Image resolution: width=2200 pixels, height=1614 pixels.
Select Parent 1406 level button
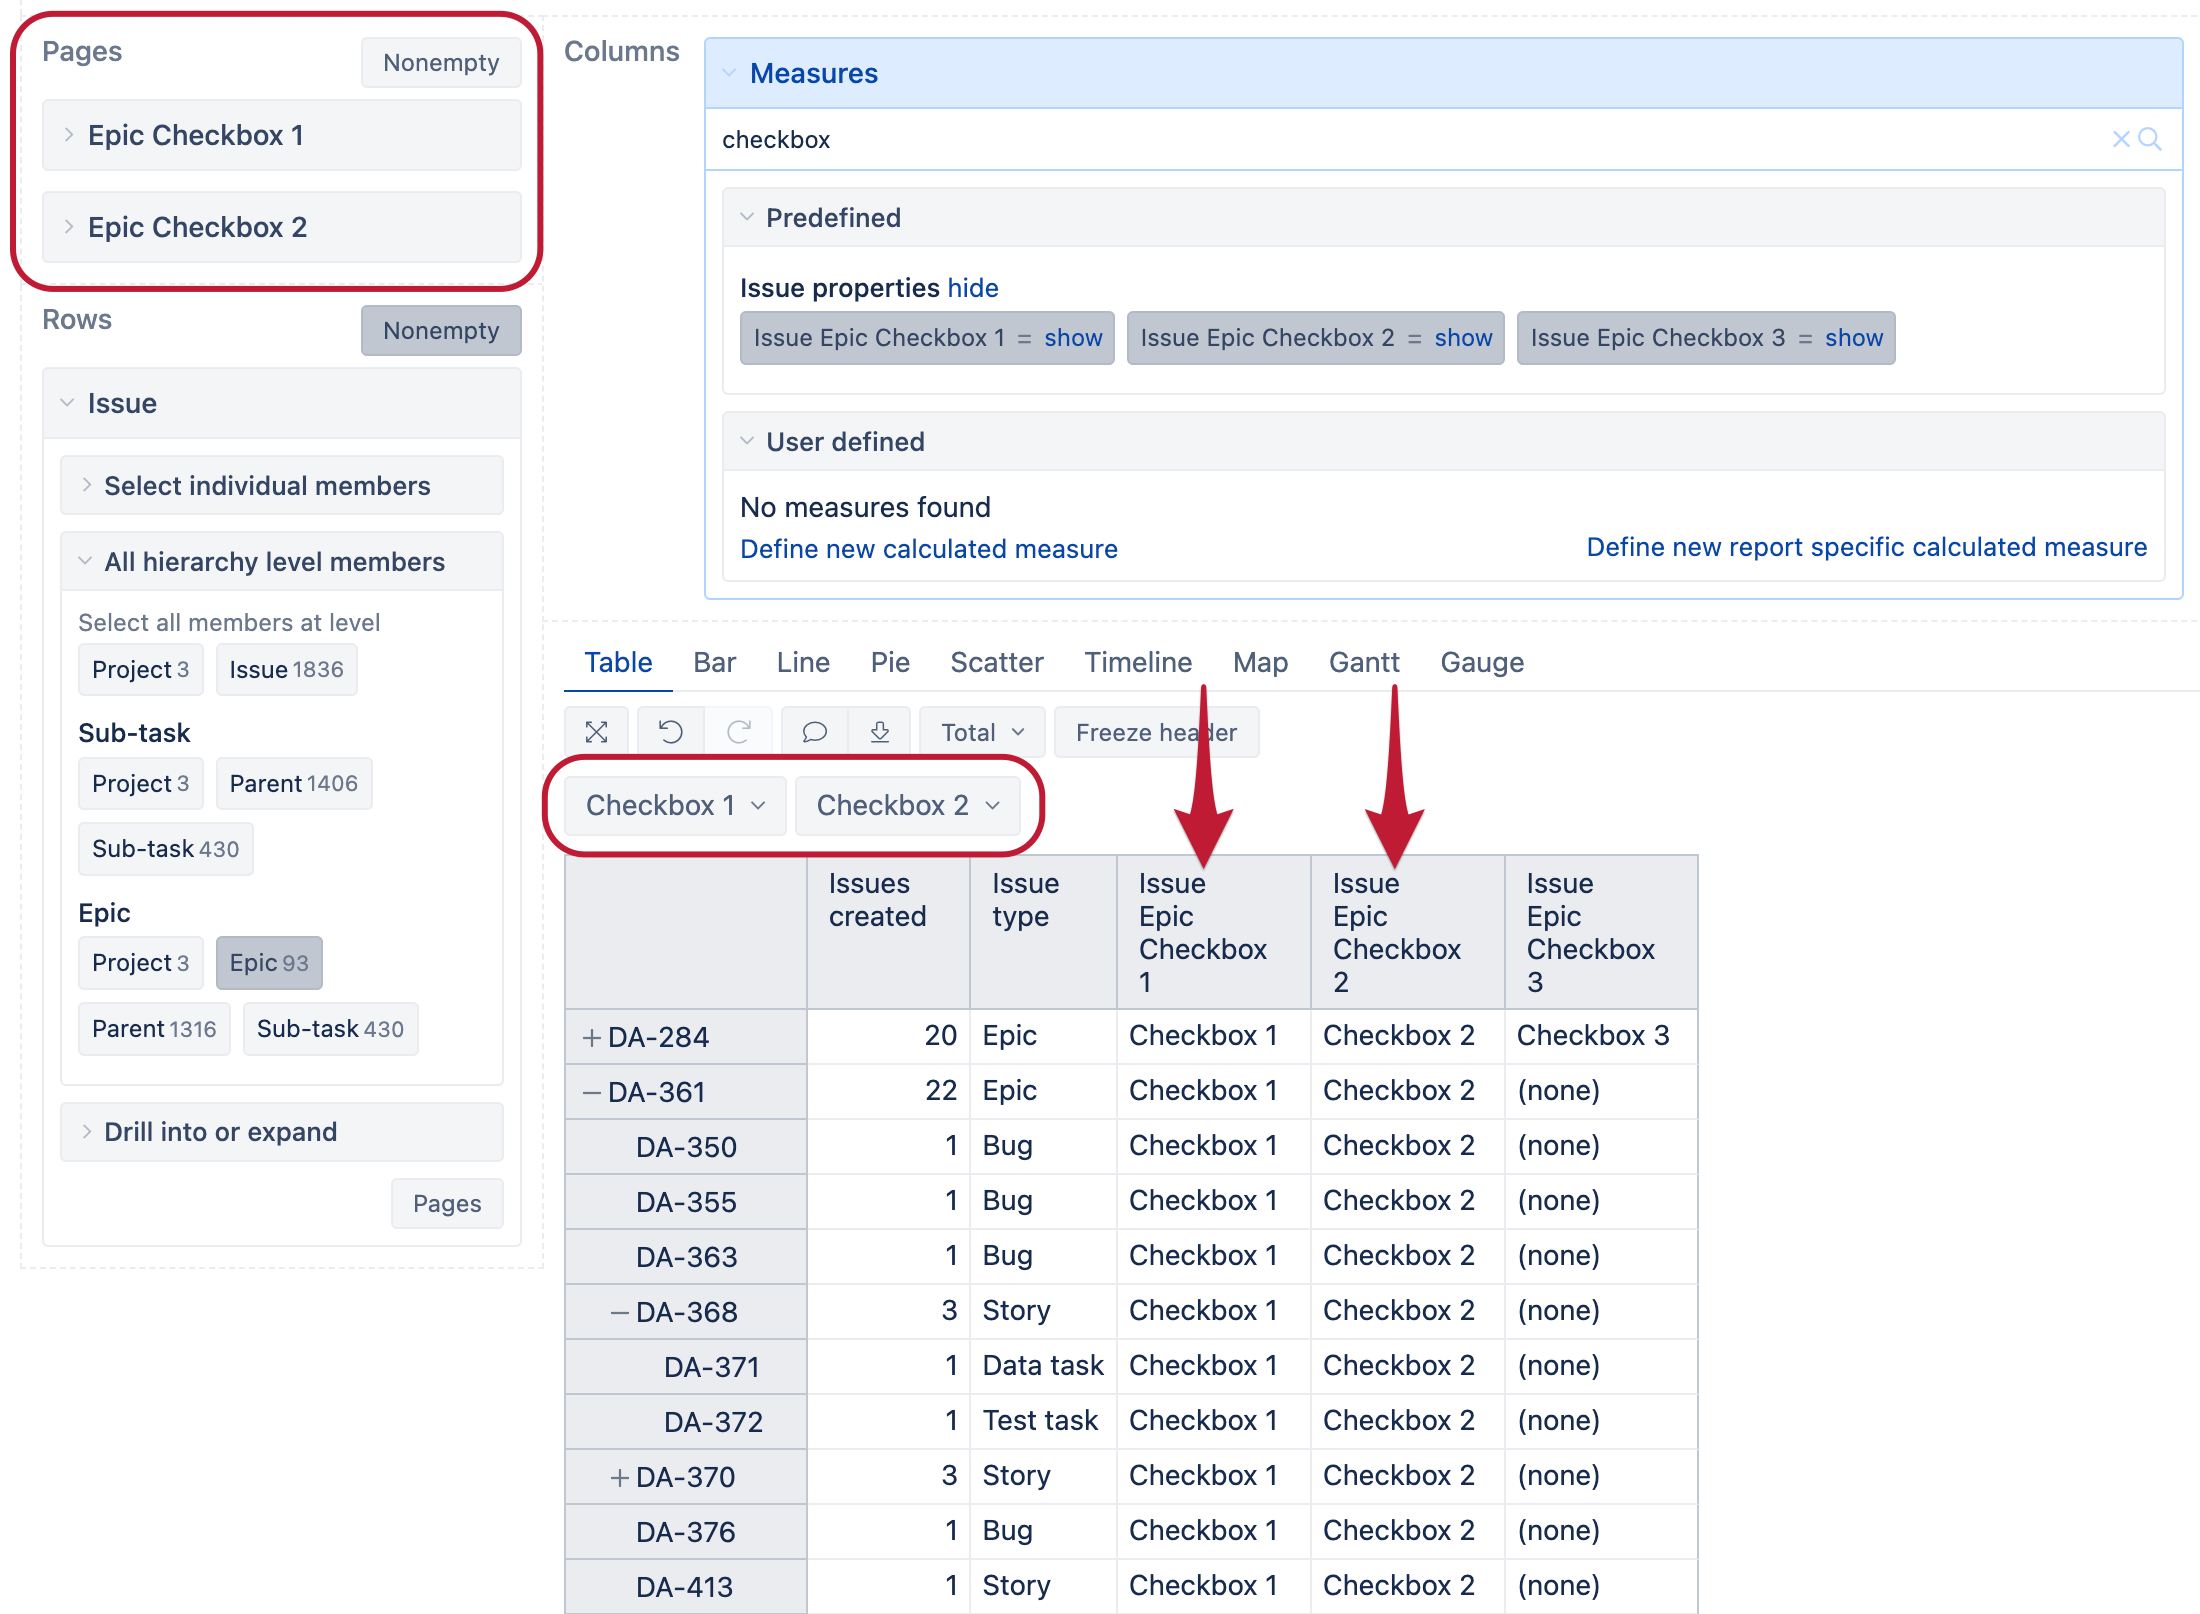tap(294, 784)
